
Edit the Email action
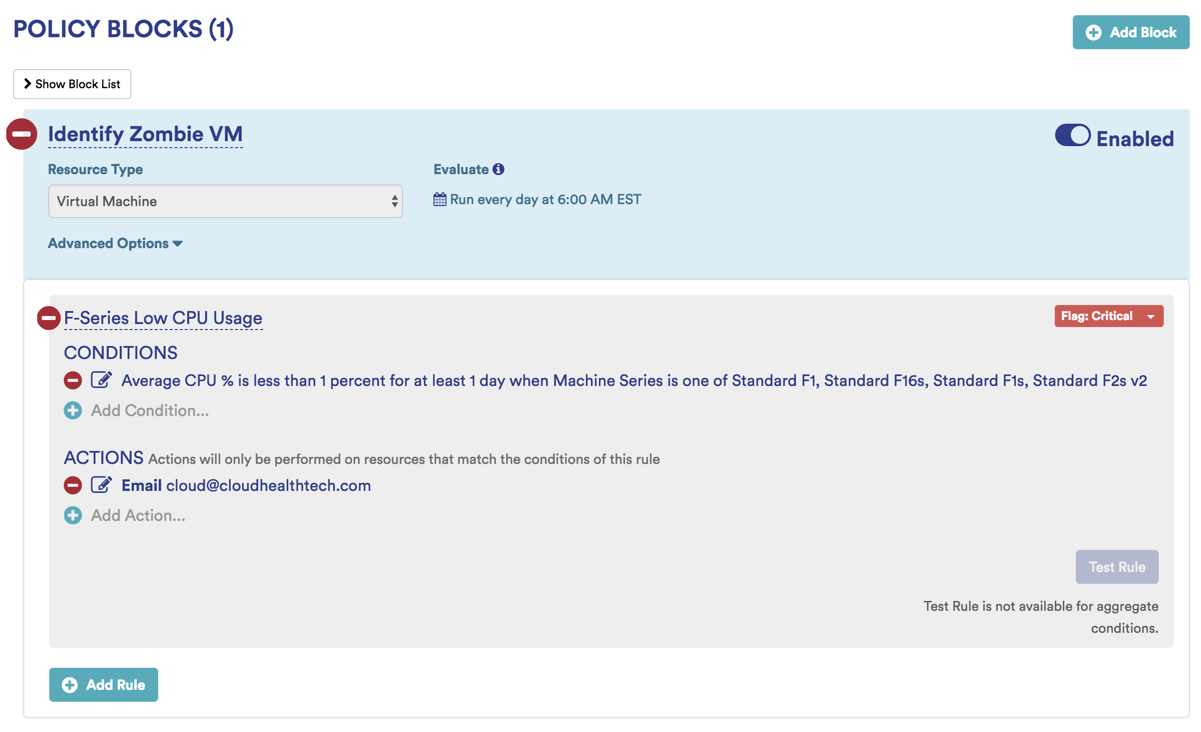(x=101, y=485)
